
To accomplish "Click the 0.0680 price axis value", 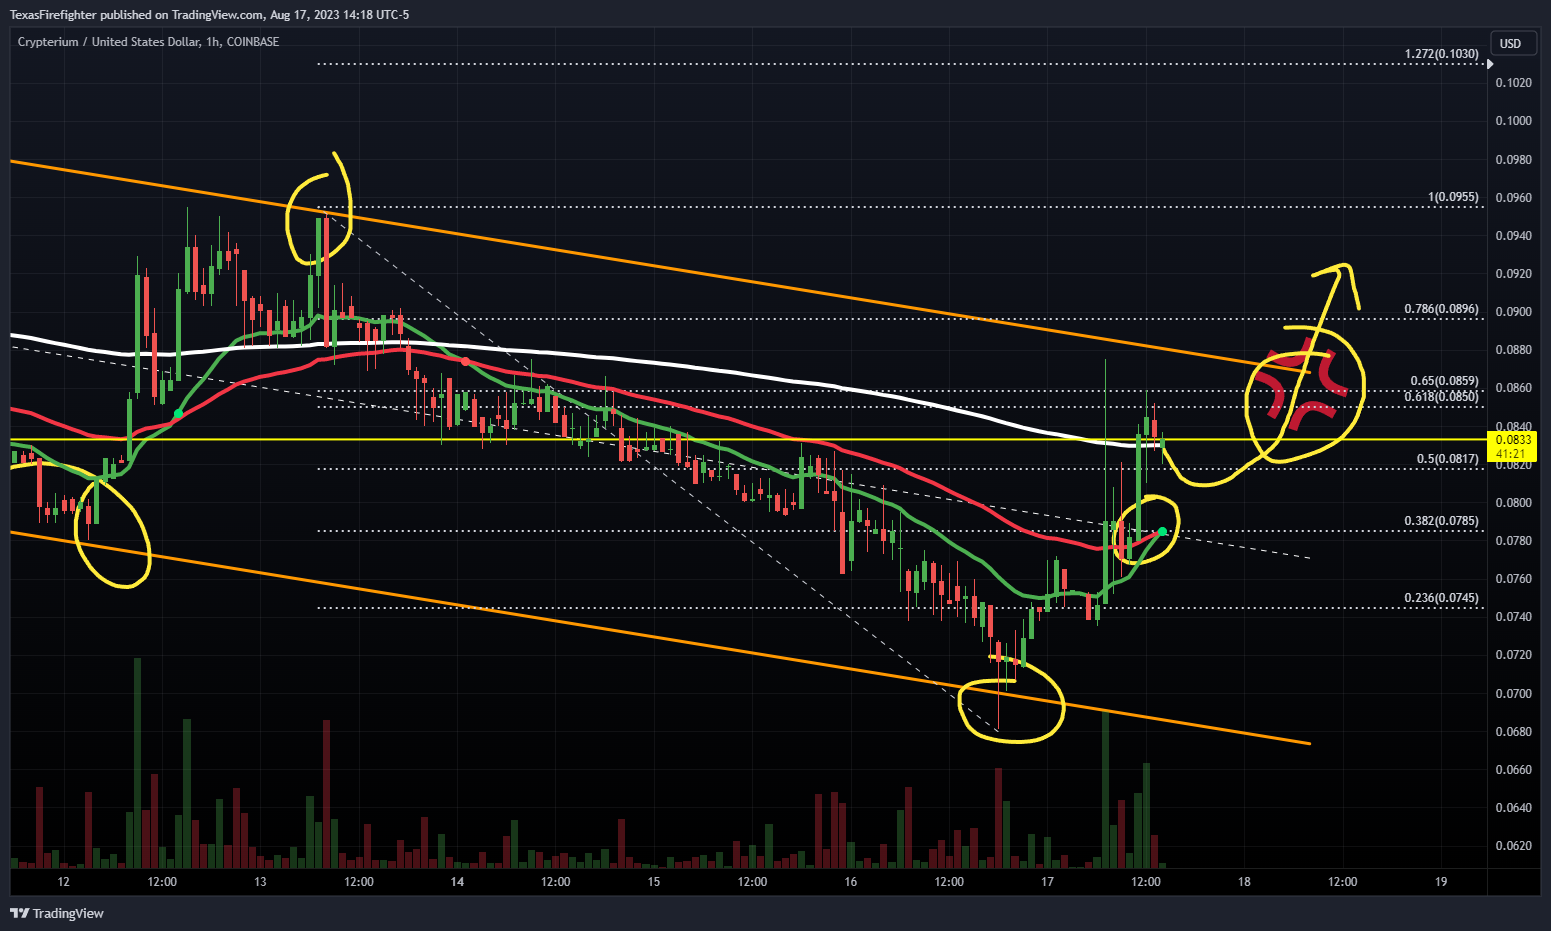I will 1513,731.
